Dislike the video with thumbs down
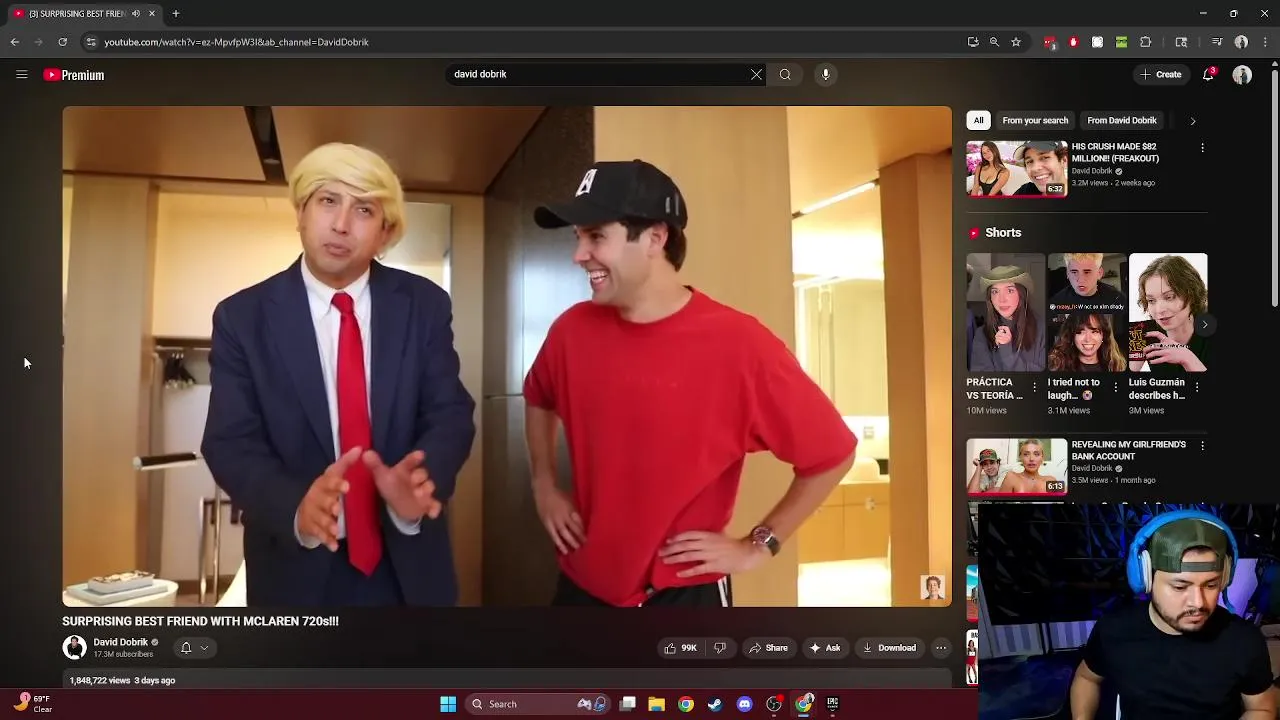The width and height of the screenshot is (1280, 720). pyautogui.click(x=719, y=648)
